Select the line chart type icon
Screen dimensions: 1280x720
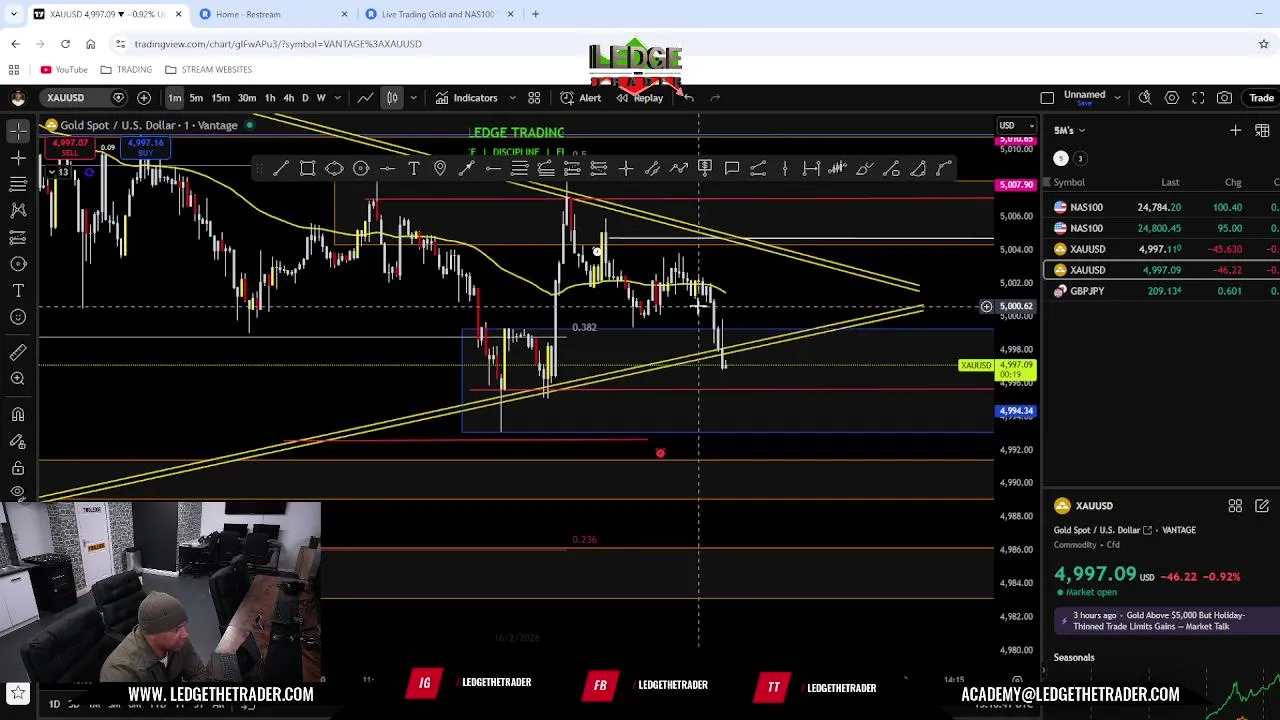click(366, 97)
